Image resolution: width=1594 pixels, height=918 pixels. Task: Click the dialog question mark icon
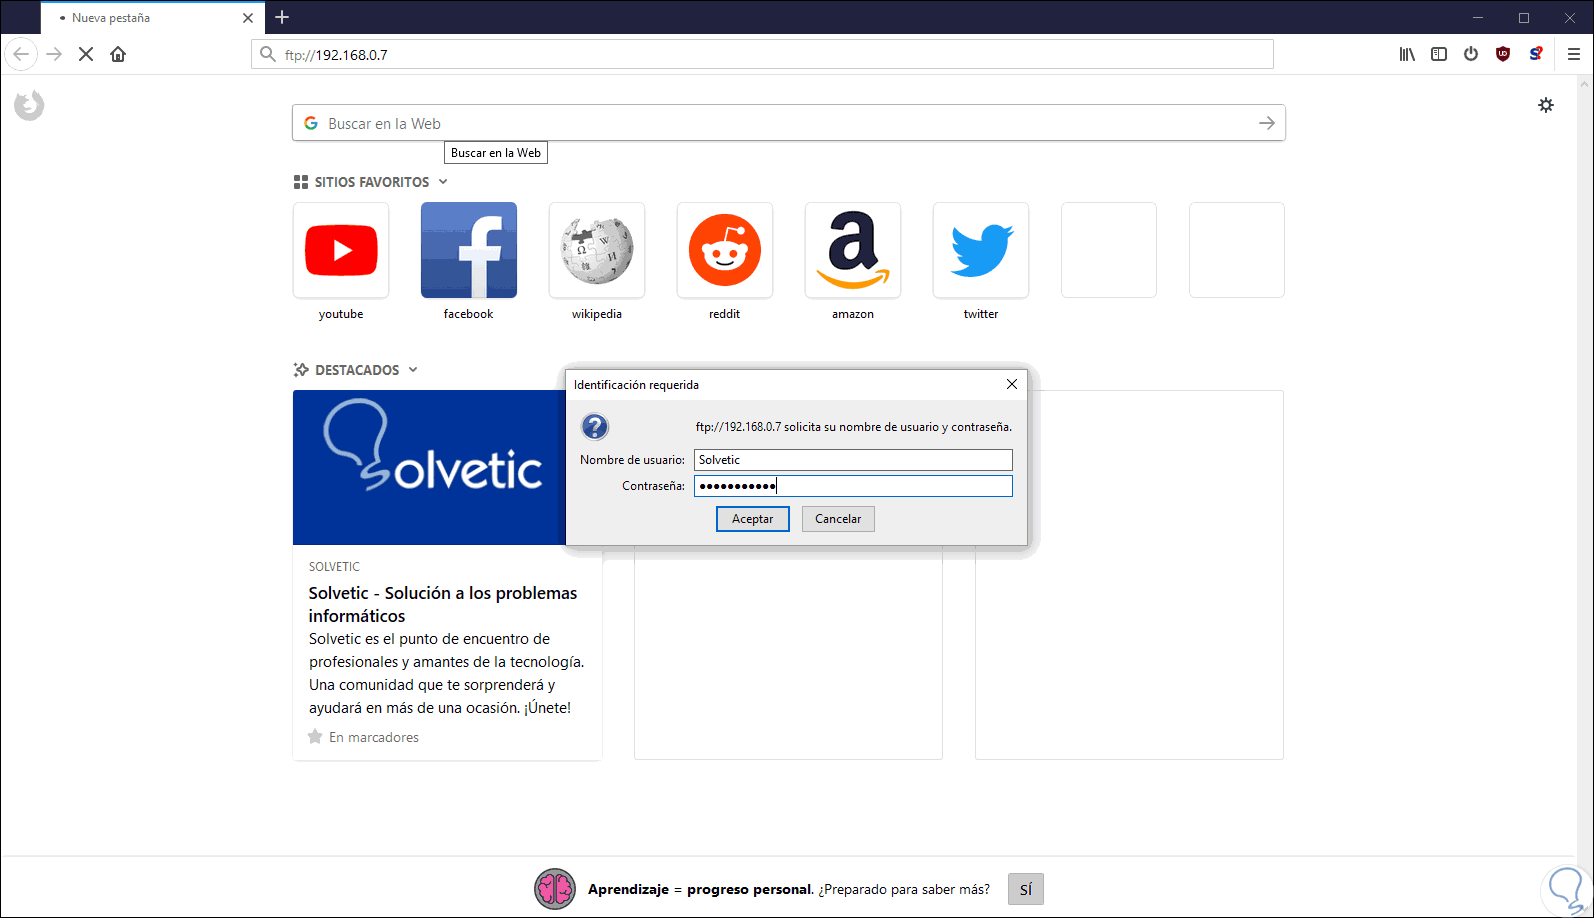pyautogui.click(x=595, y=427)
